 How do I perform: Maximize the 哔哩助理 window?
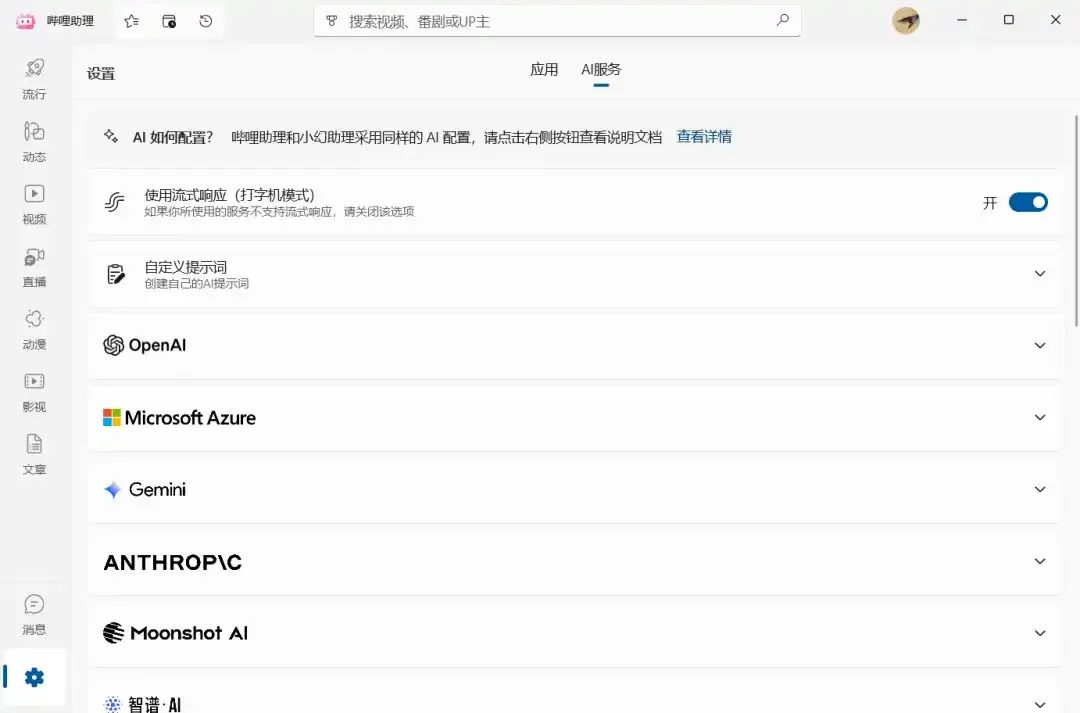[x=1009, y=21]
